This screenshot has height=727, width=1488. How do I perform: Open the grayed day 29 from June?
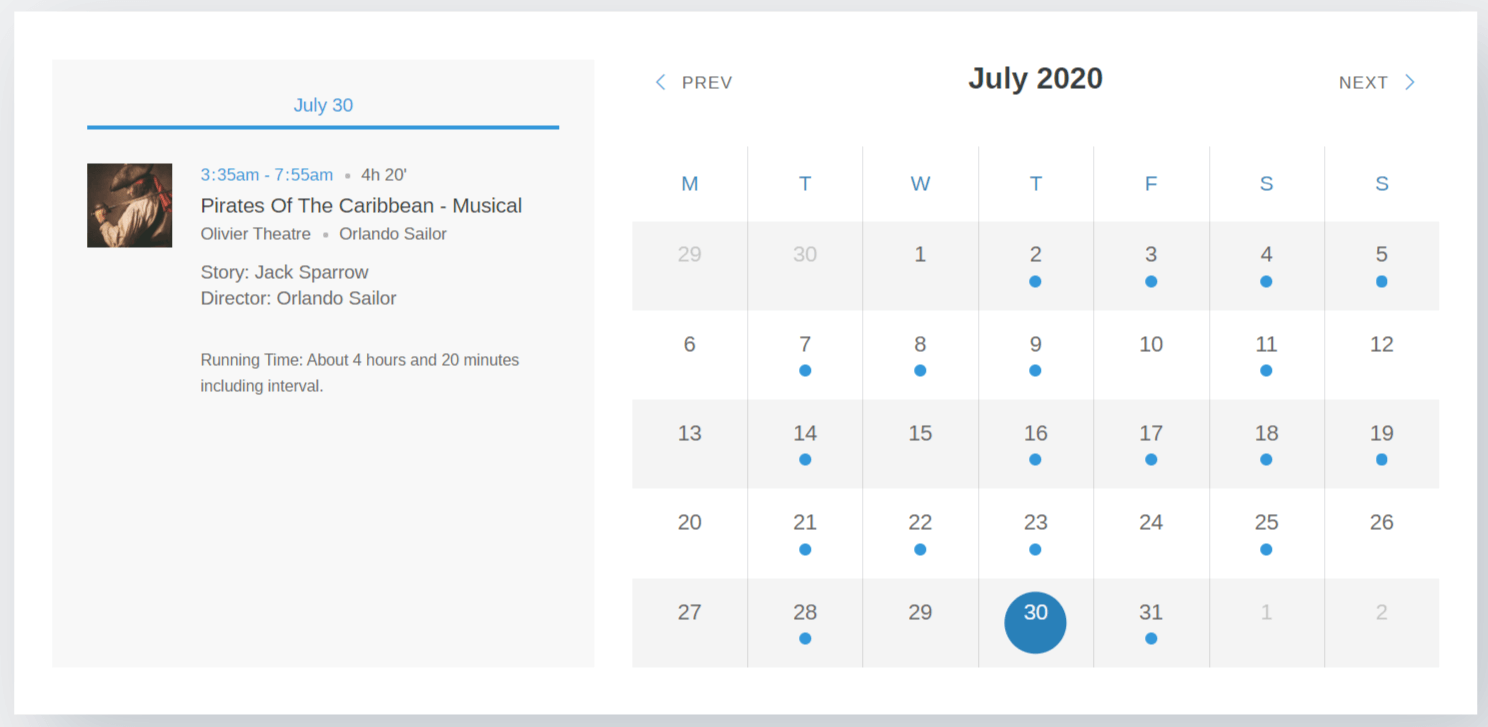point(689,254)
